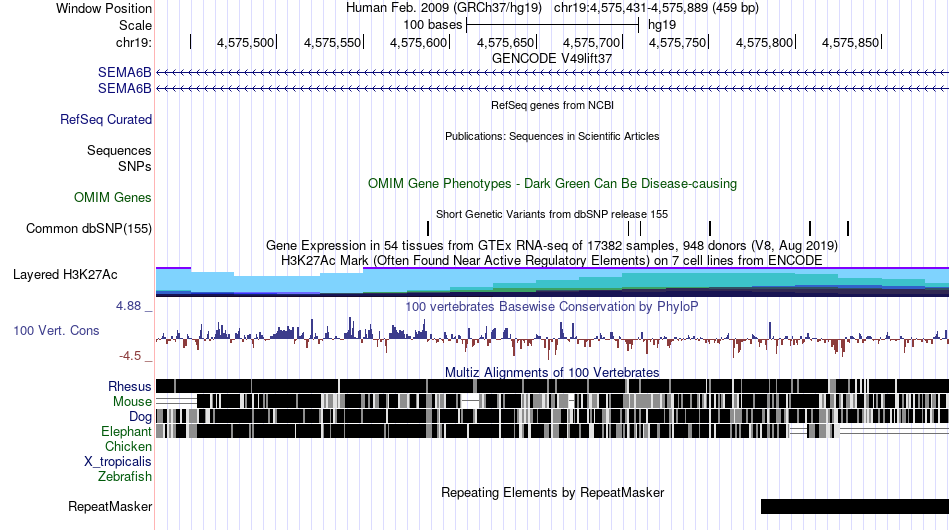This screenshot has height=530, width=950.
Task: Click the first dbSNP variant tick mark
Action: click(x=428, y=228)
